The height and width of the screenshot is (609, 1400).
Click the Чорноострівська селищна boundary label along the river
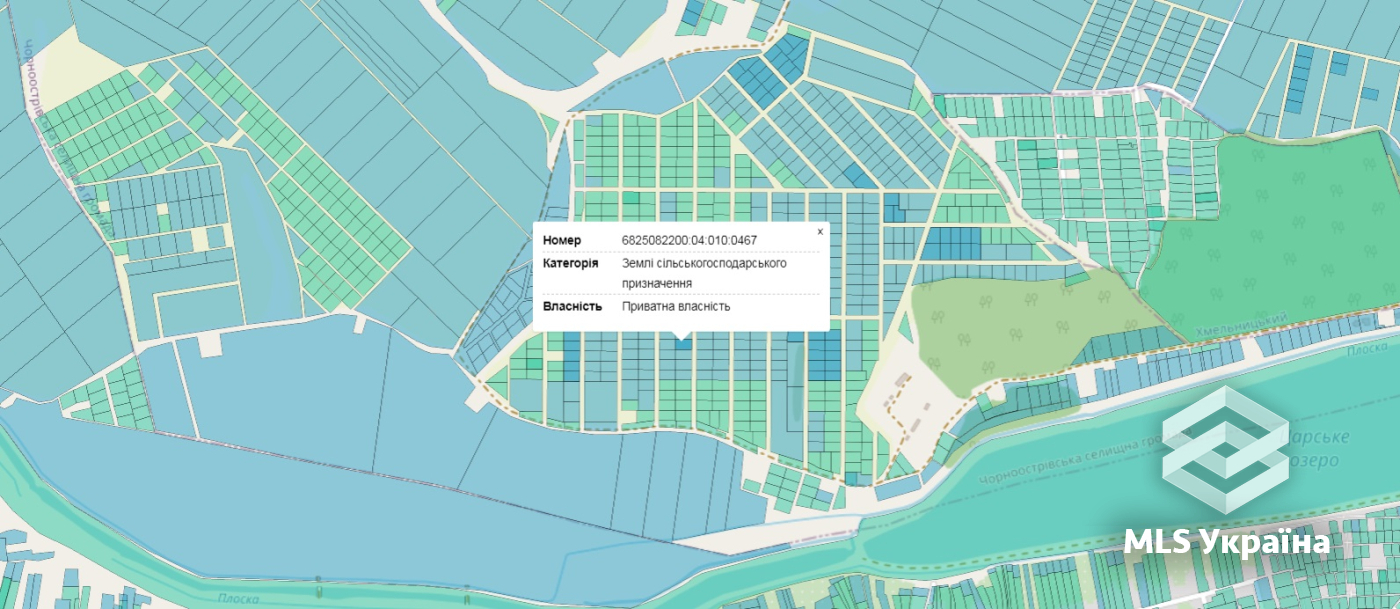click(x=1061, y=462)
